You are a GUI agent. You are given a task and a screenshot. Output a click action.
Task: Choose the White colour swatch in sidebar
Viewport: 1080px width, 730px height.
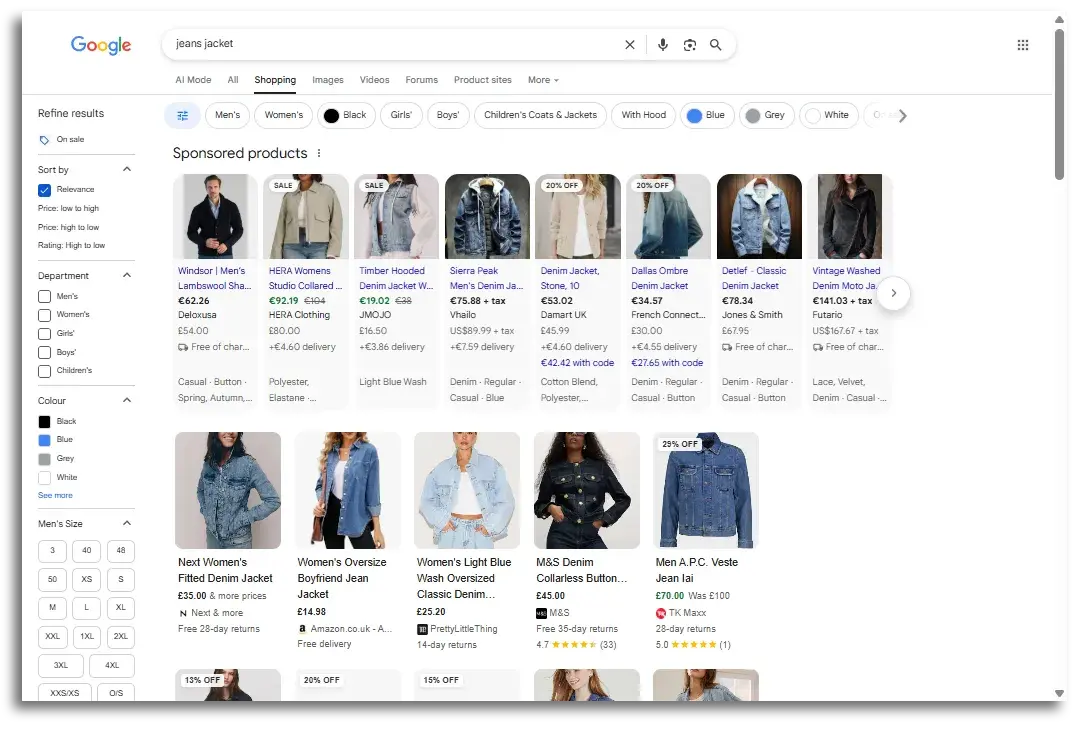click(x=44, y=478)
